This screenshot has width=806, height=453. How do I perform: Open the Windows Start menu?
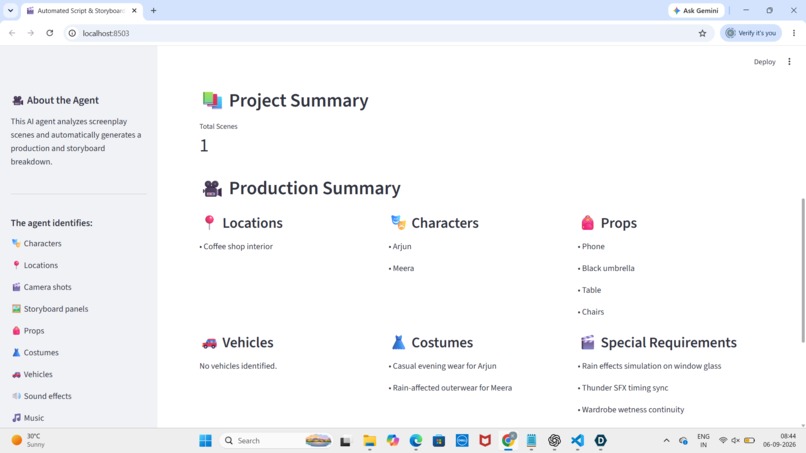tap(205, 441)
